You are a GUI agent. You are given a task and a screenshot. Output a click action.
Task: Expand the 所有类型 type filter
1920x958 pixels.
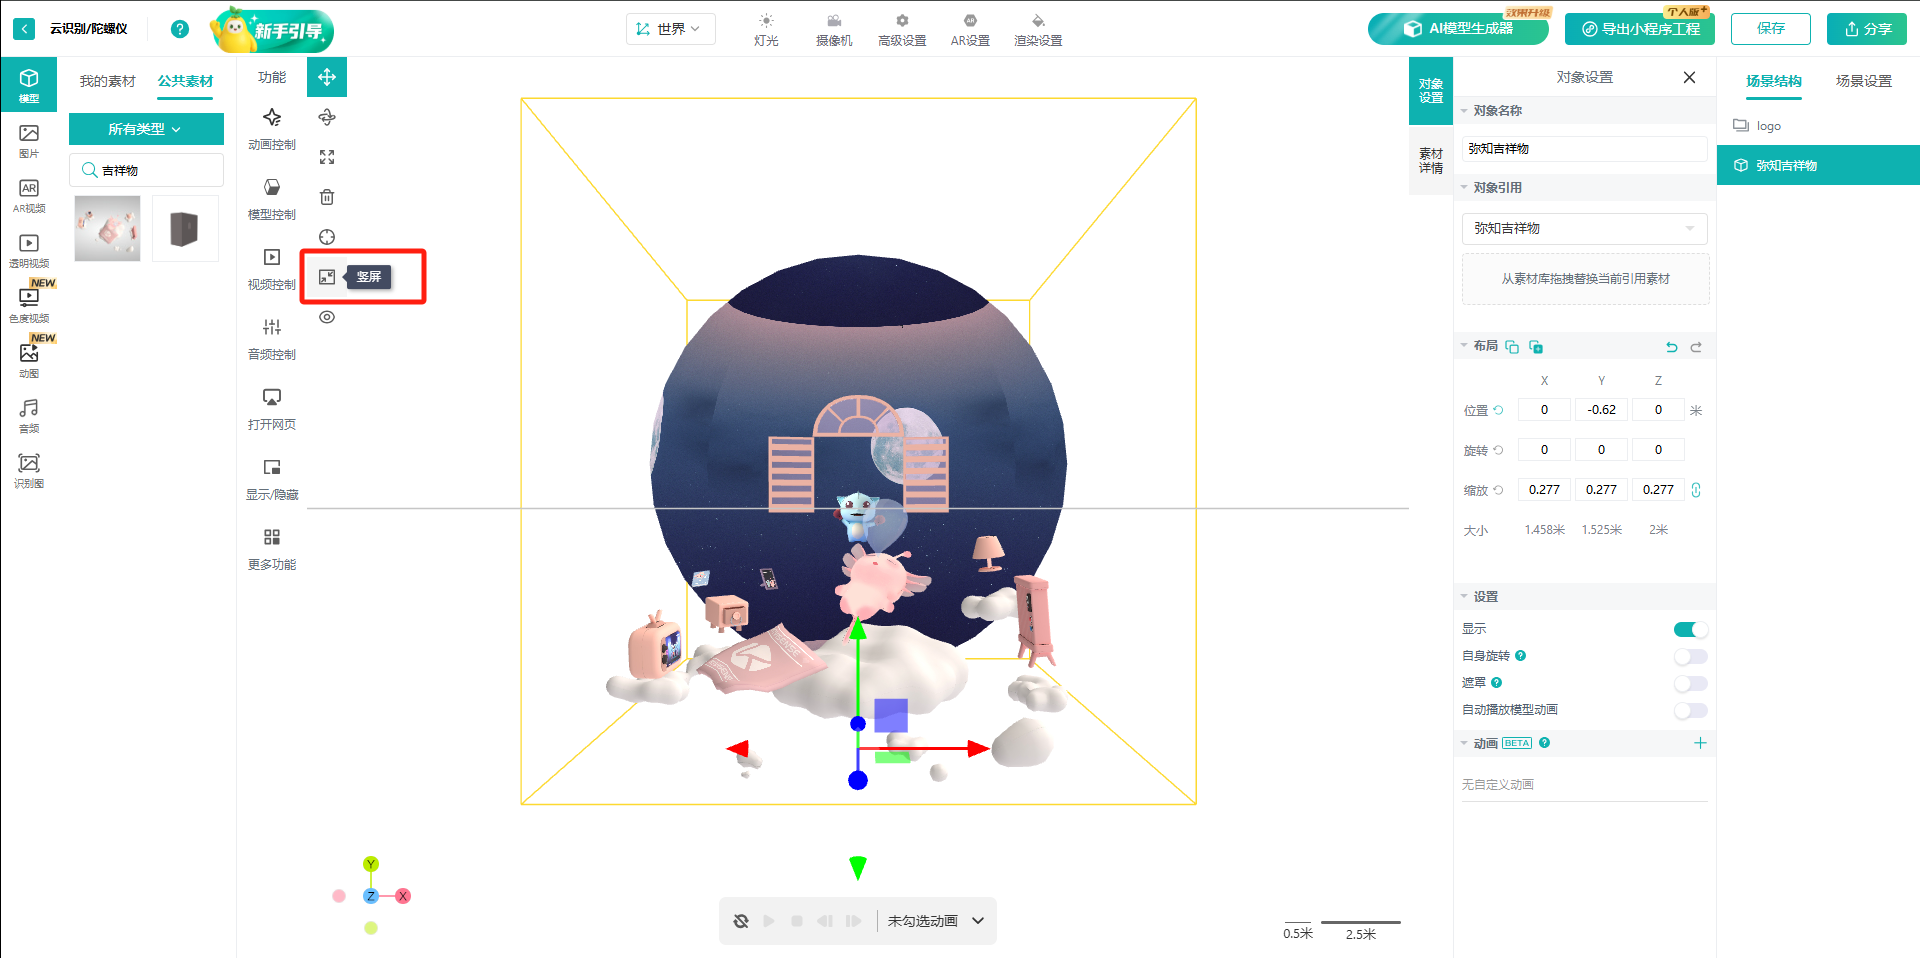point(146,129)
